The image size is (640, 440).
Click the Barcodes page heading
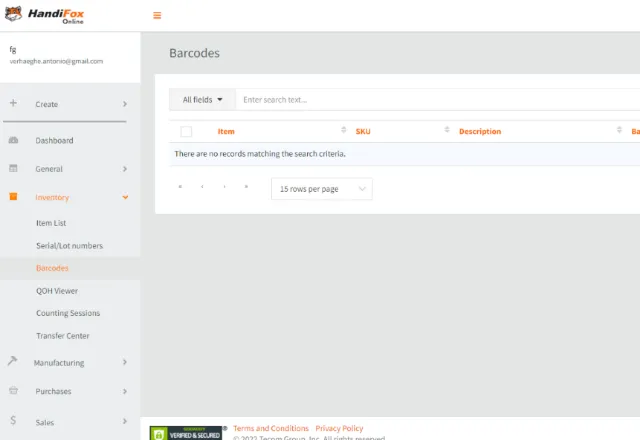coord(194,53)
